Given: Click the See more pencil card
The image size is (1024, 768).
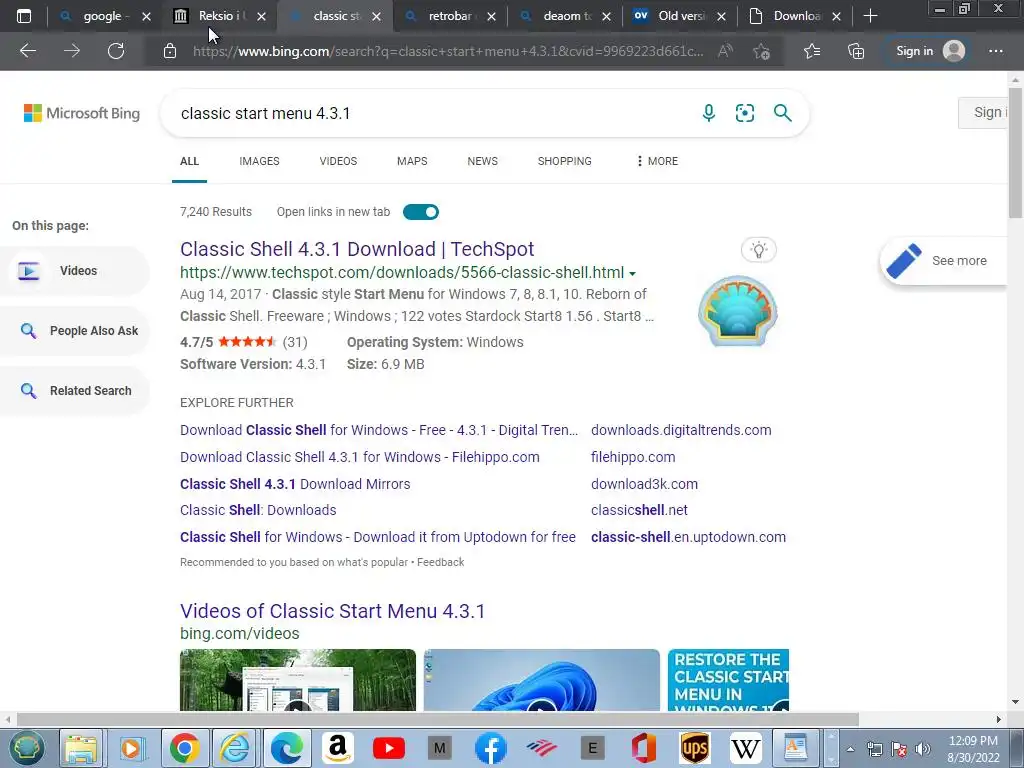Looking at the screenshot, I should click(945, 261).
